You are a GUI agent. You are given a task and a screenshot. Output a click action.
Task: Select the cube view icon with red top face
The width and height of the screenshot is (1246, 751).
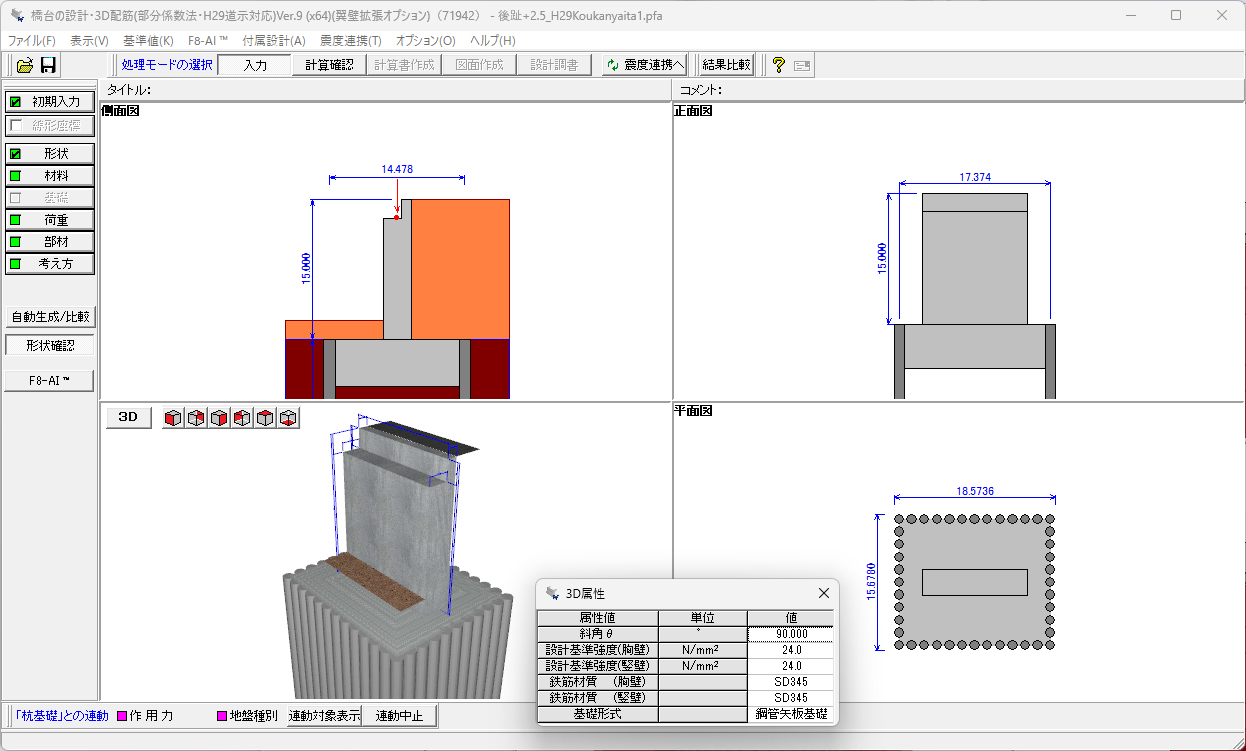click(x=265, y=418)
